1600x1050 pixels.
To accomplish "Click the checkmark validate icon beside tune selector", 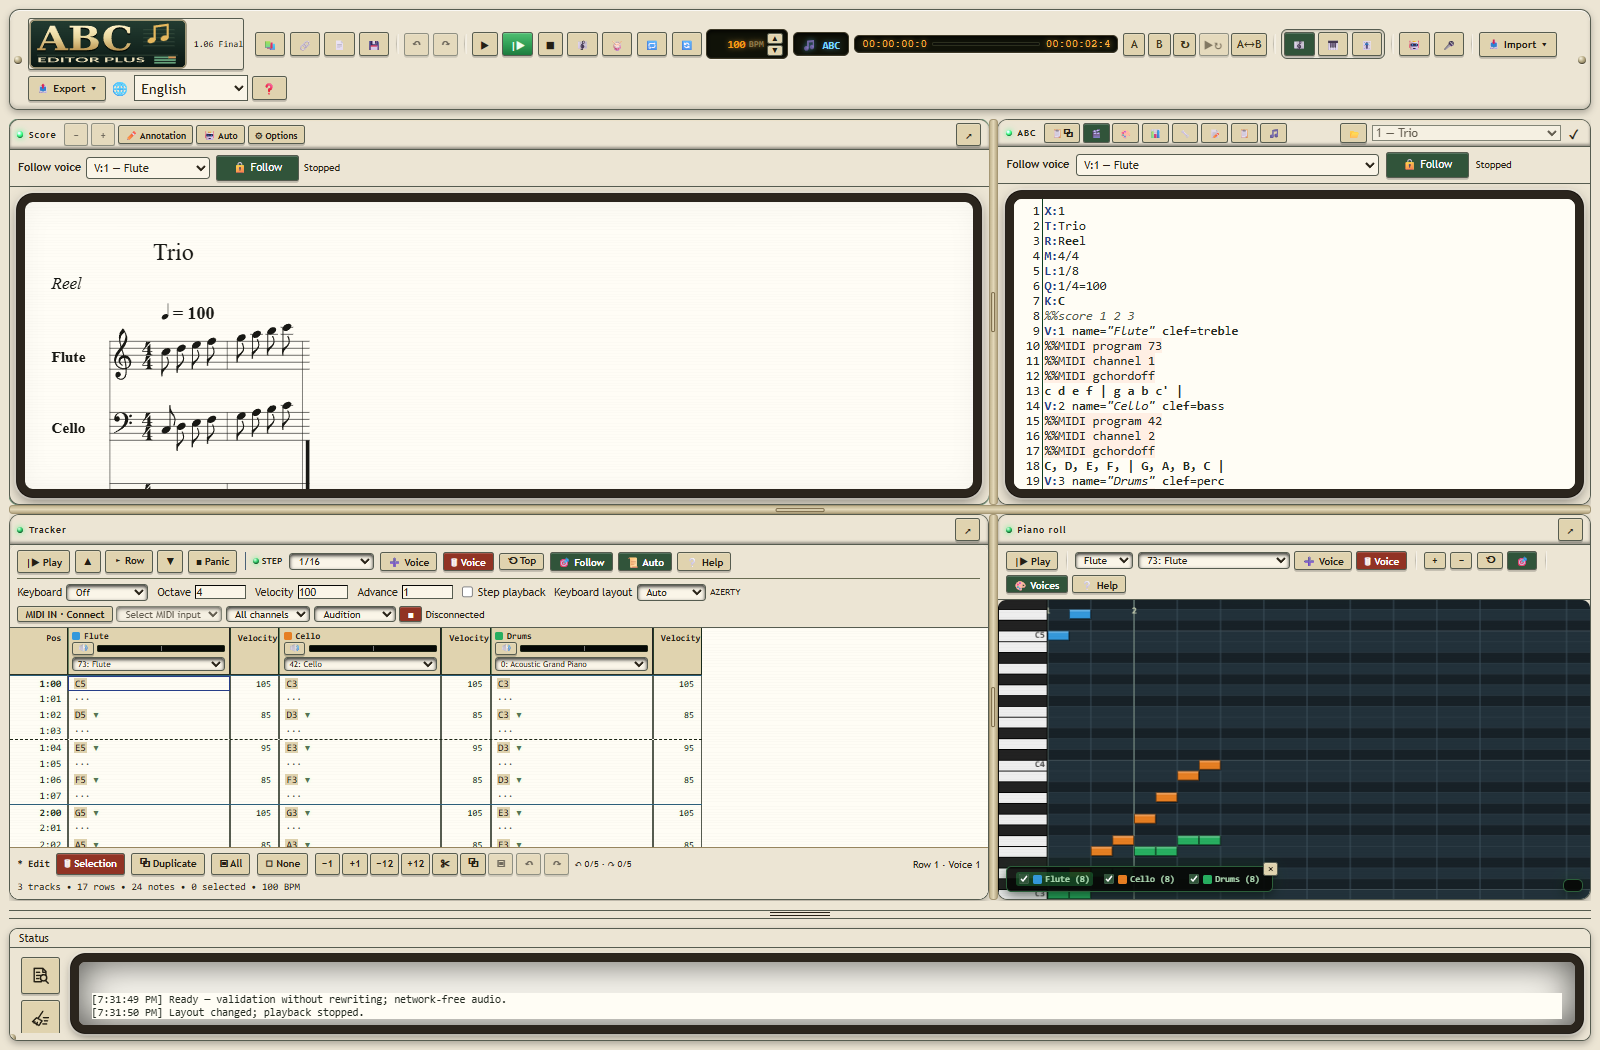I will pos(1573,133).
